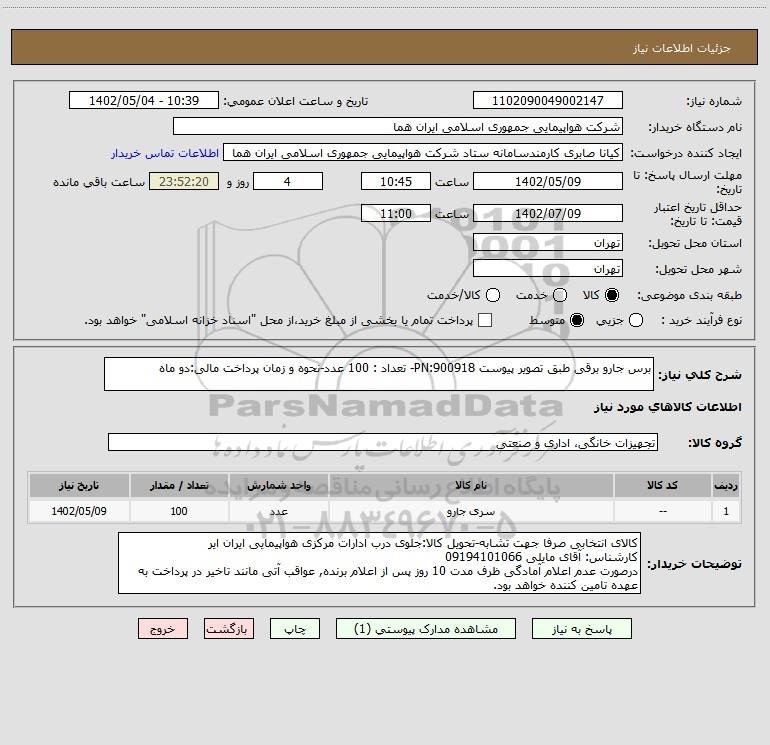
Task: Click the پاسخ به نیاز button
Action: pos(582,629)
